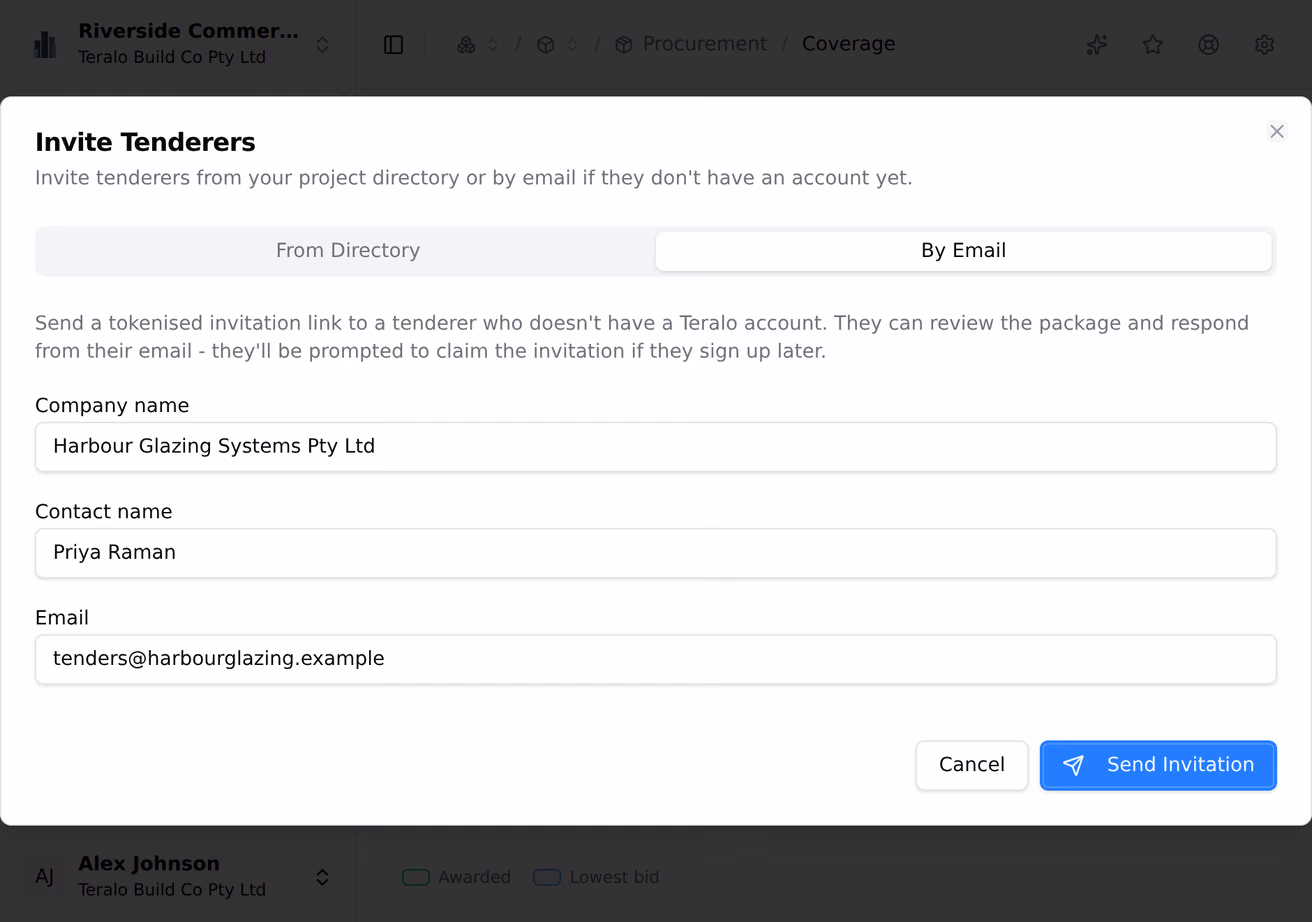Click the Coverage breadcrumb label
Image resolution: width=1312 pixels, height=922 pixels.
848,44
